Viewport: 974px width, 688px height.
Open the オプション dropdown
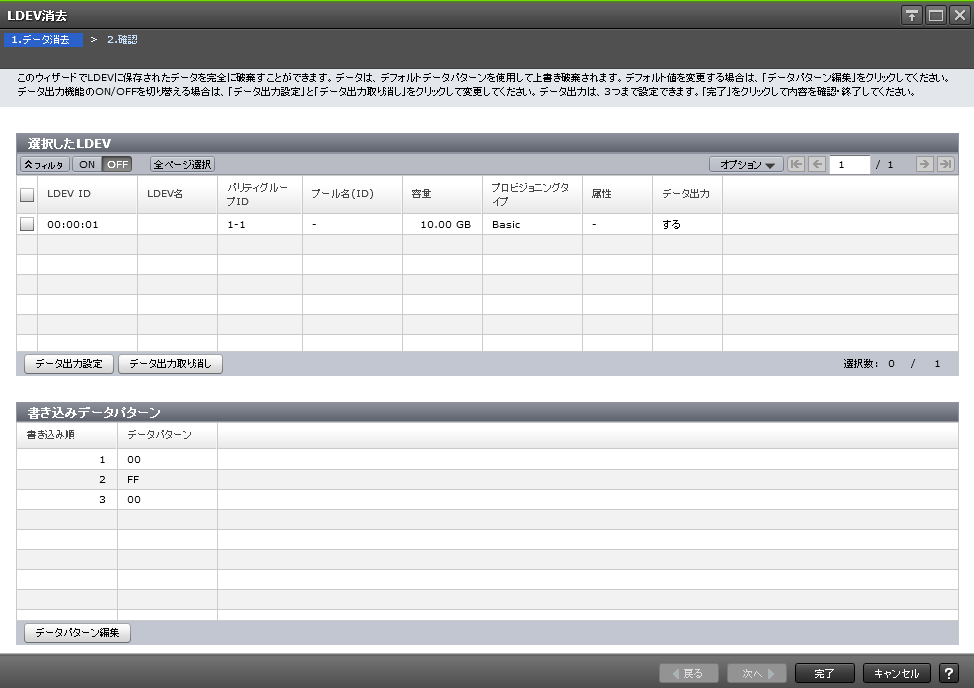(x=746, y=165)
